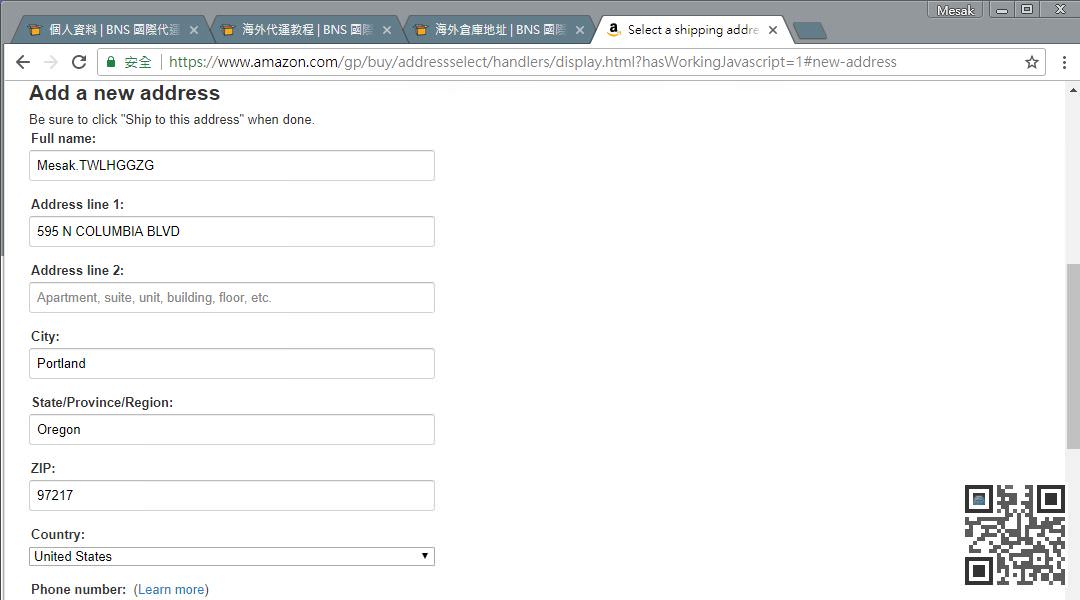The height and width of the screenshot is (600, 1080).
Task: Click the browser back arrow
Action: pos(23,62)
